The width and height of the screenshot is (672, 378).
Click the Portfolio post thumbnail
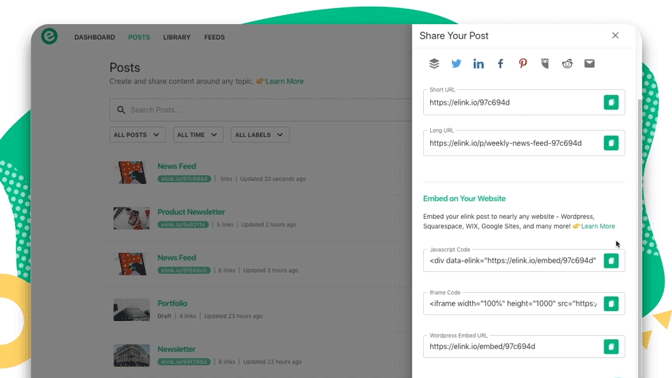point(132,310)
